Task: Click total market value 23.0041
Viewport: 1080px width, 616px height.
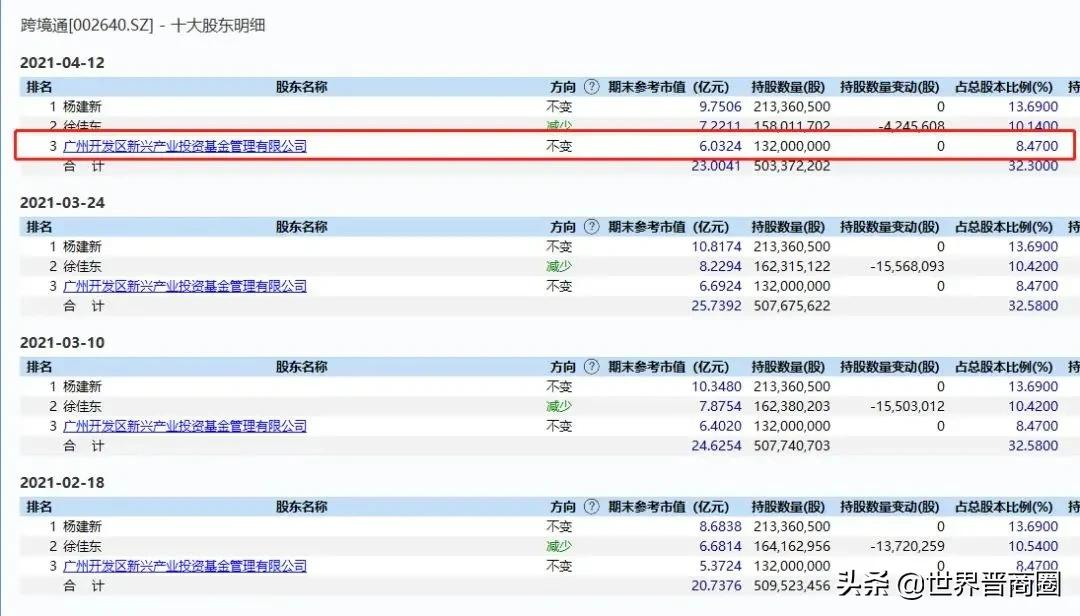Action: point(716,166)
